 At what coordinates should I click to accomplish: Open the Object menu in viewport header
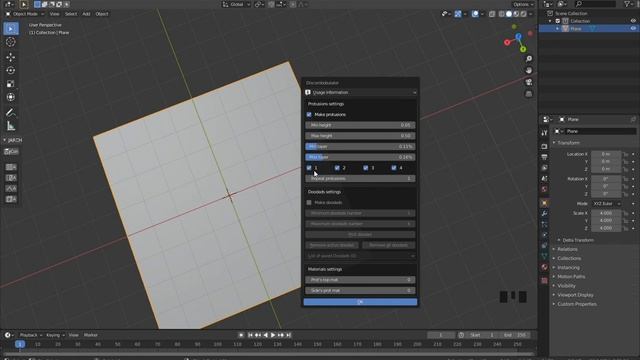point(102,14)
